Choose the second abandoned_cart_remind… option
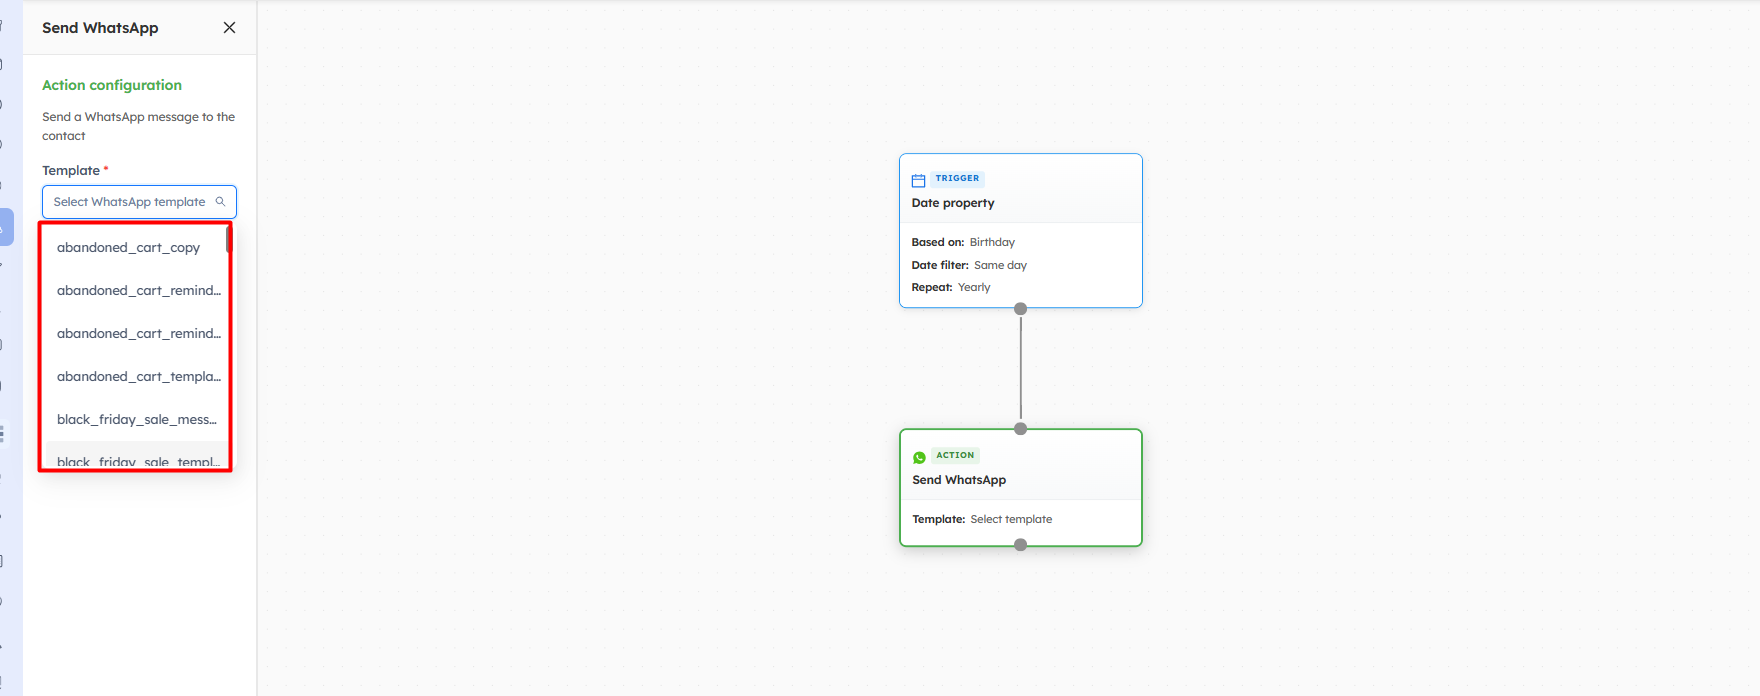 (x=138, y=334)
